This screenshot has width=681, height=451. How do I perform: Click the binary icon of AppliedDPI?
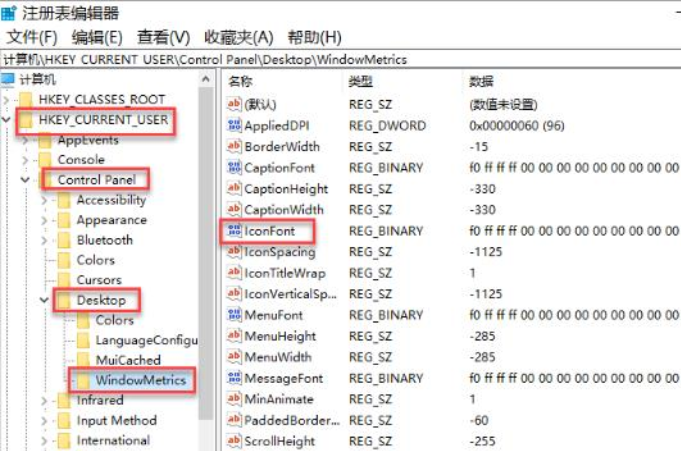[x=234, y=126]
